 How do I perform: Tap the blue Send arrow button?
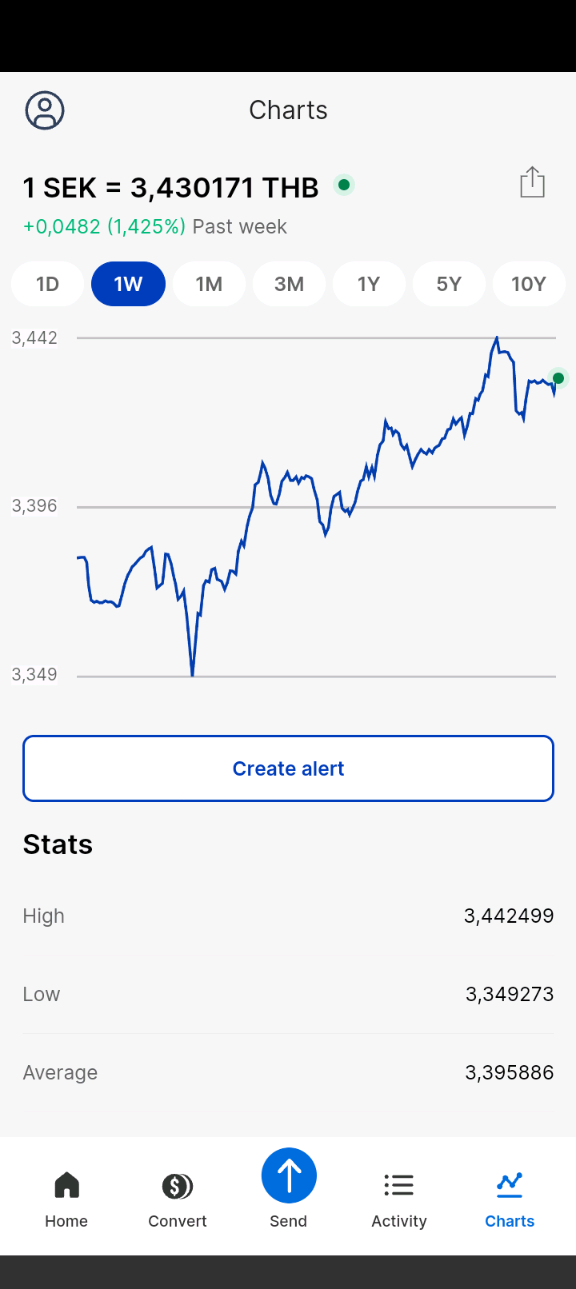coord(289,1175)
